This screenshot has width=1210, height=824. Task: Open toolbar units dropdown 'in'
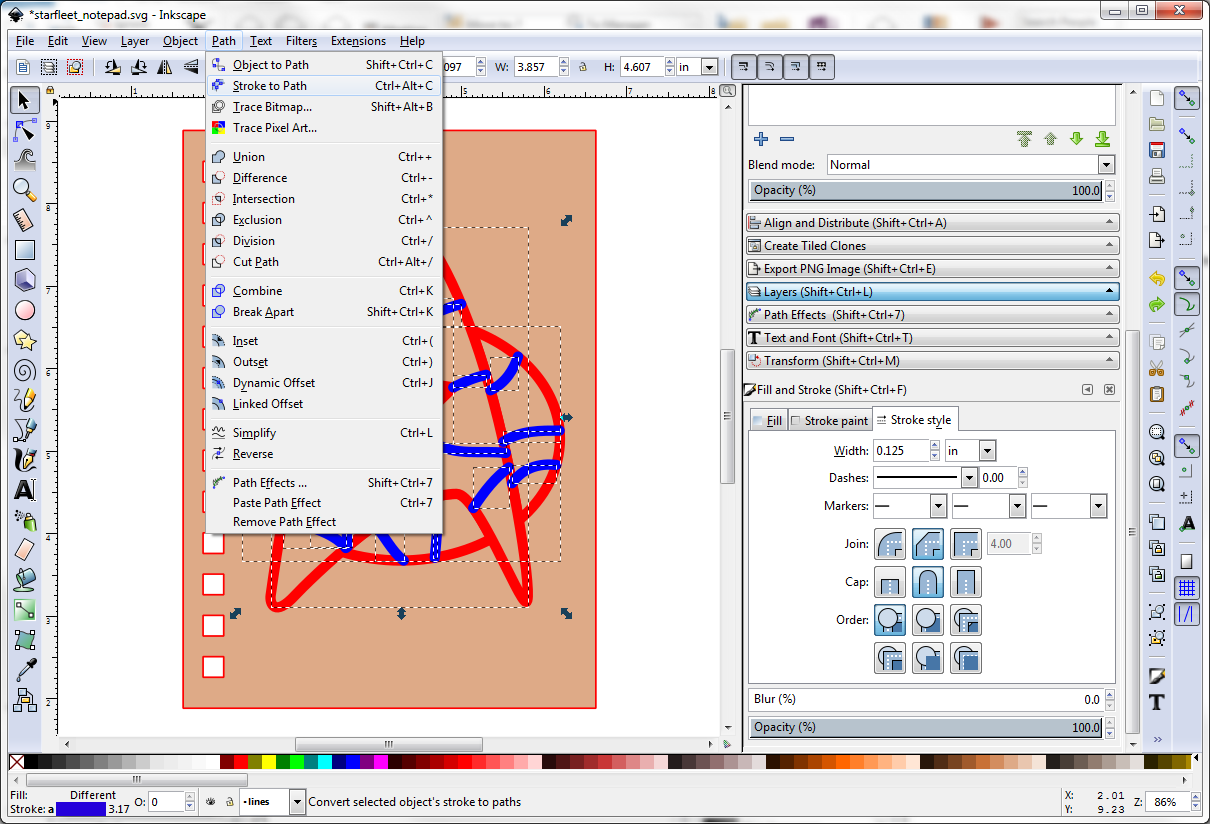[698, 67]
